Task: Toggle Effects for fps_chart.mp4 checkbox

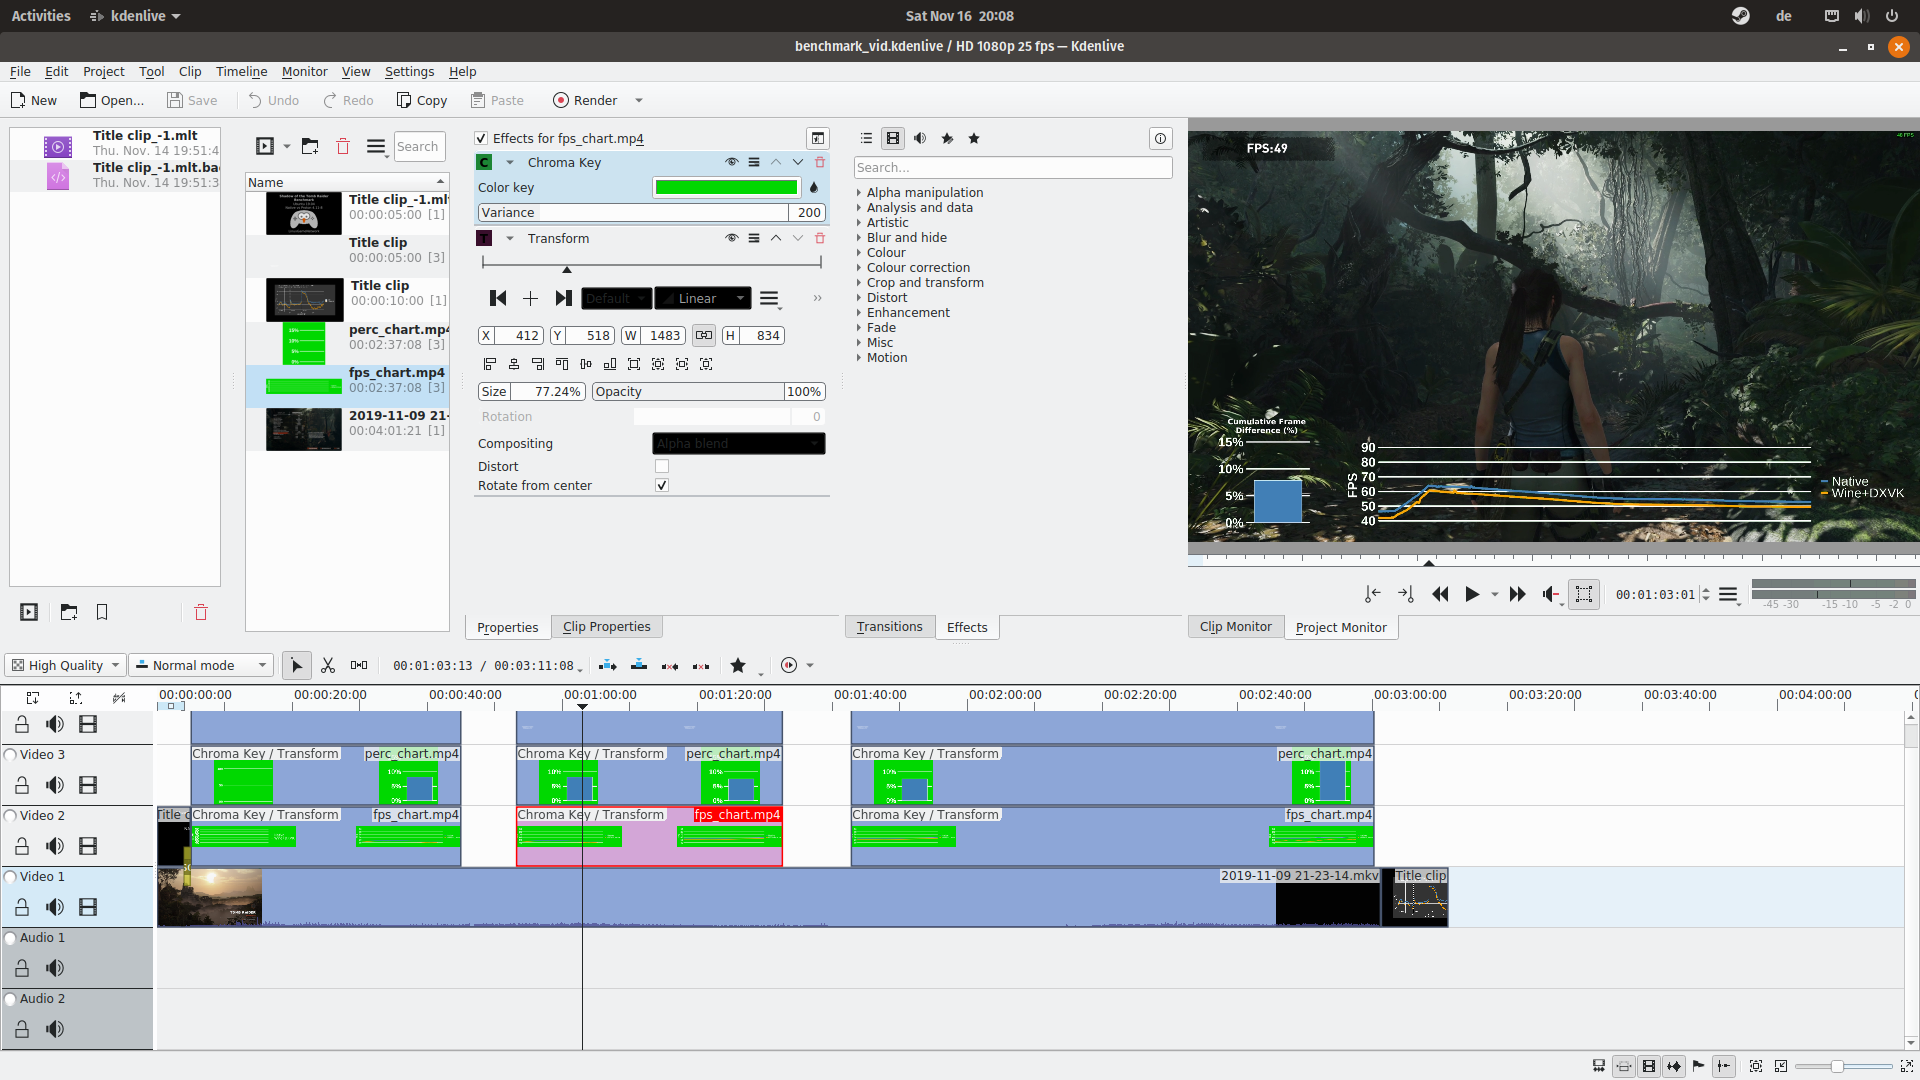Action: (481, 138)
